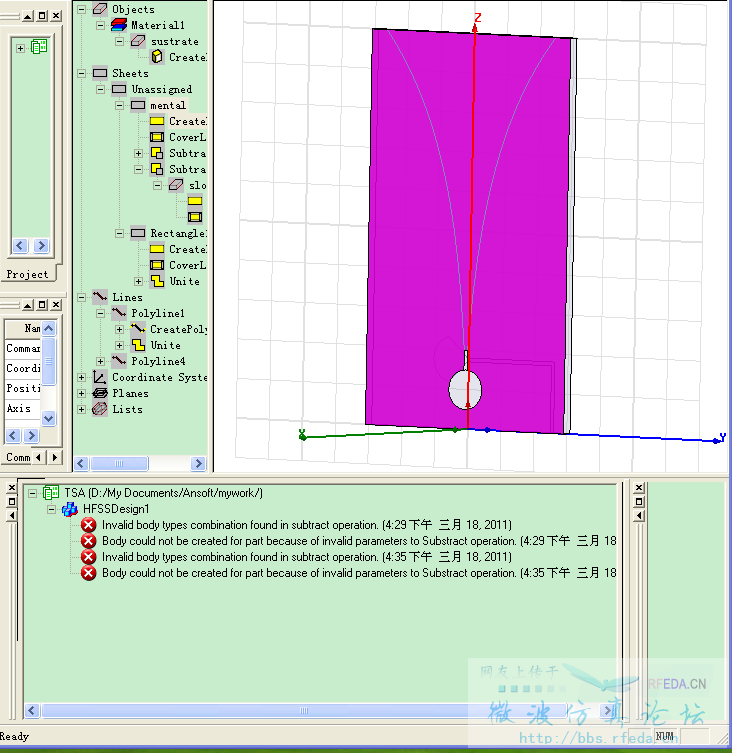The height and width of the screenshot is (753, 732).
Task: Expand the Lists node
Action: (82, 410)
